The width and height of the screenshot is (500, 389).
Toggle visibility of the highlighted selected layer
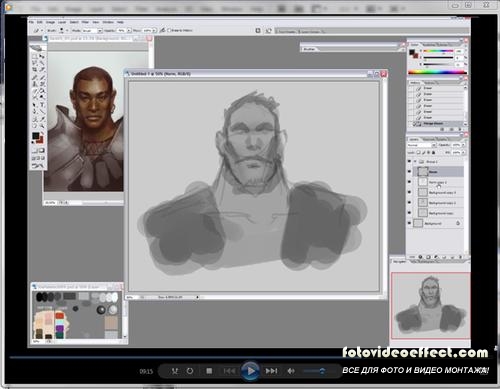click(x=410, y=172)
